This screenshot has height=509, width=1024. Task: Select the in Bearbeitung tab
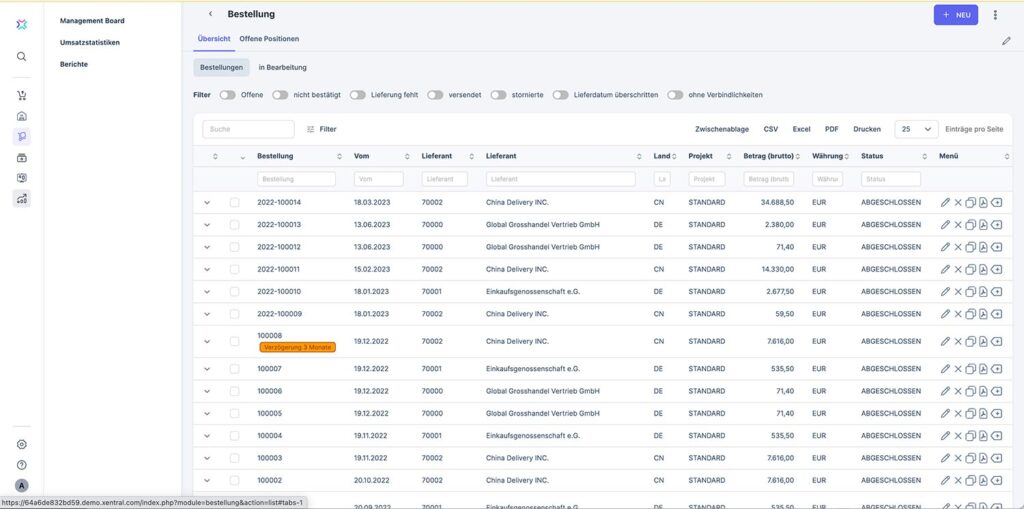pyautogui.click(x=282, y=67)
